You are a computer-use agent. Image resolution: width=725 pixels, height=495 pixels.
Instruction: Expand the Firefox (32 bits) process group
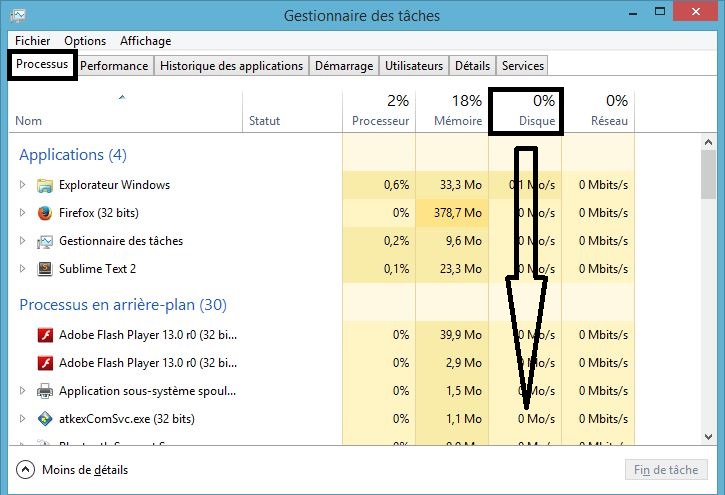[22, 213]
